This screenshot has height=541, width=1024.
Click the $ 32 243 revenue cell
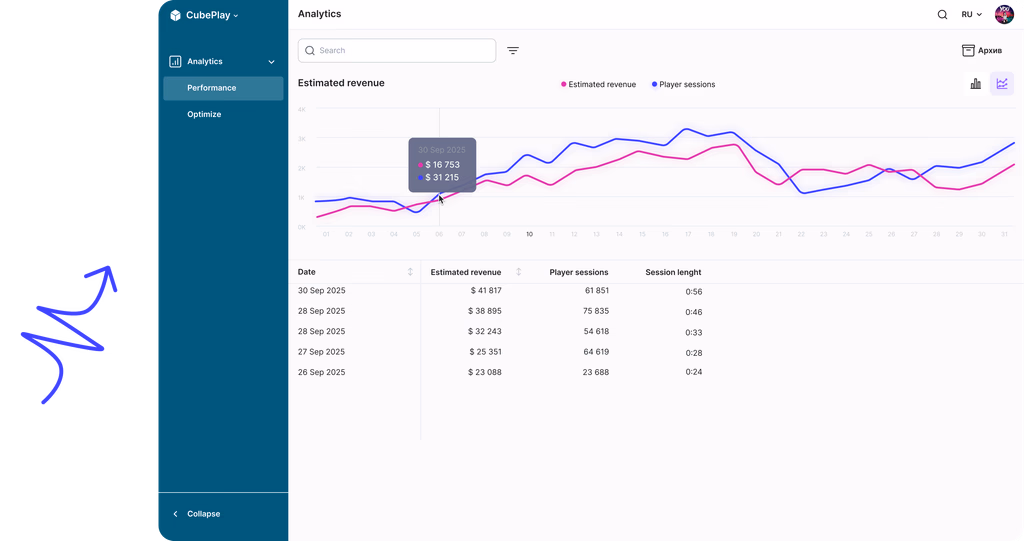485,331
